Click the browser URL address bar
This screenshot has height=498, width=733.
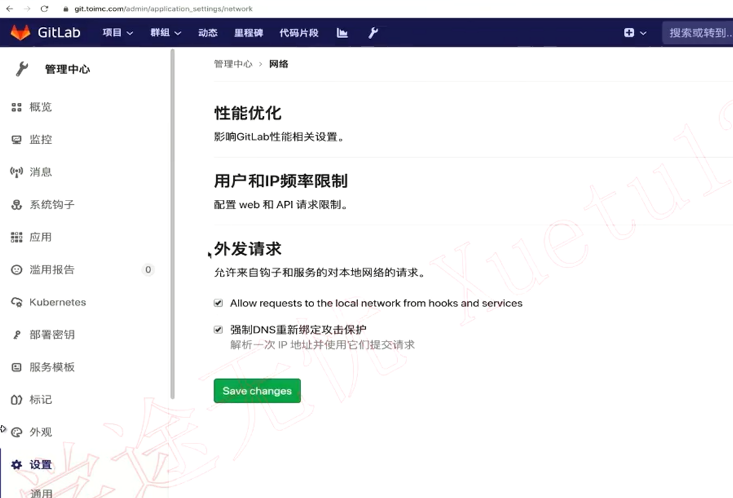164,9
